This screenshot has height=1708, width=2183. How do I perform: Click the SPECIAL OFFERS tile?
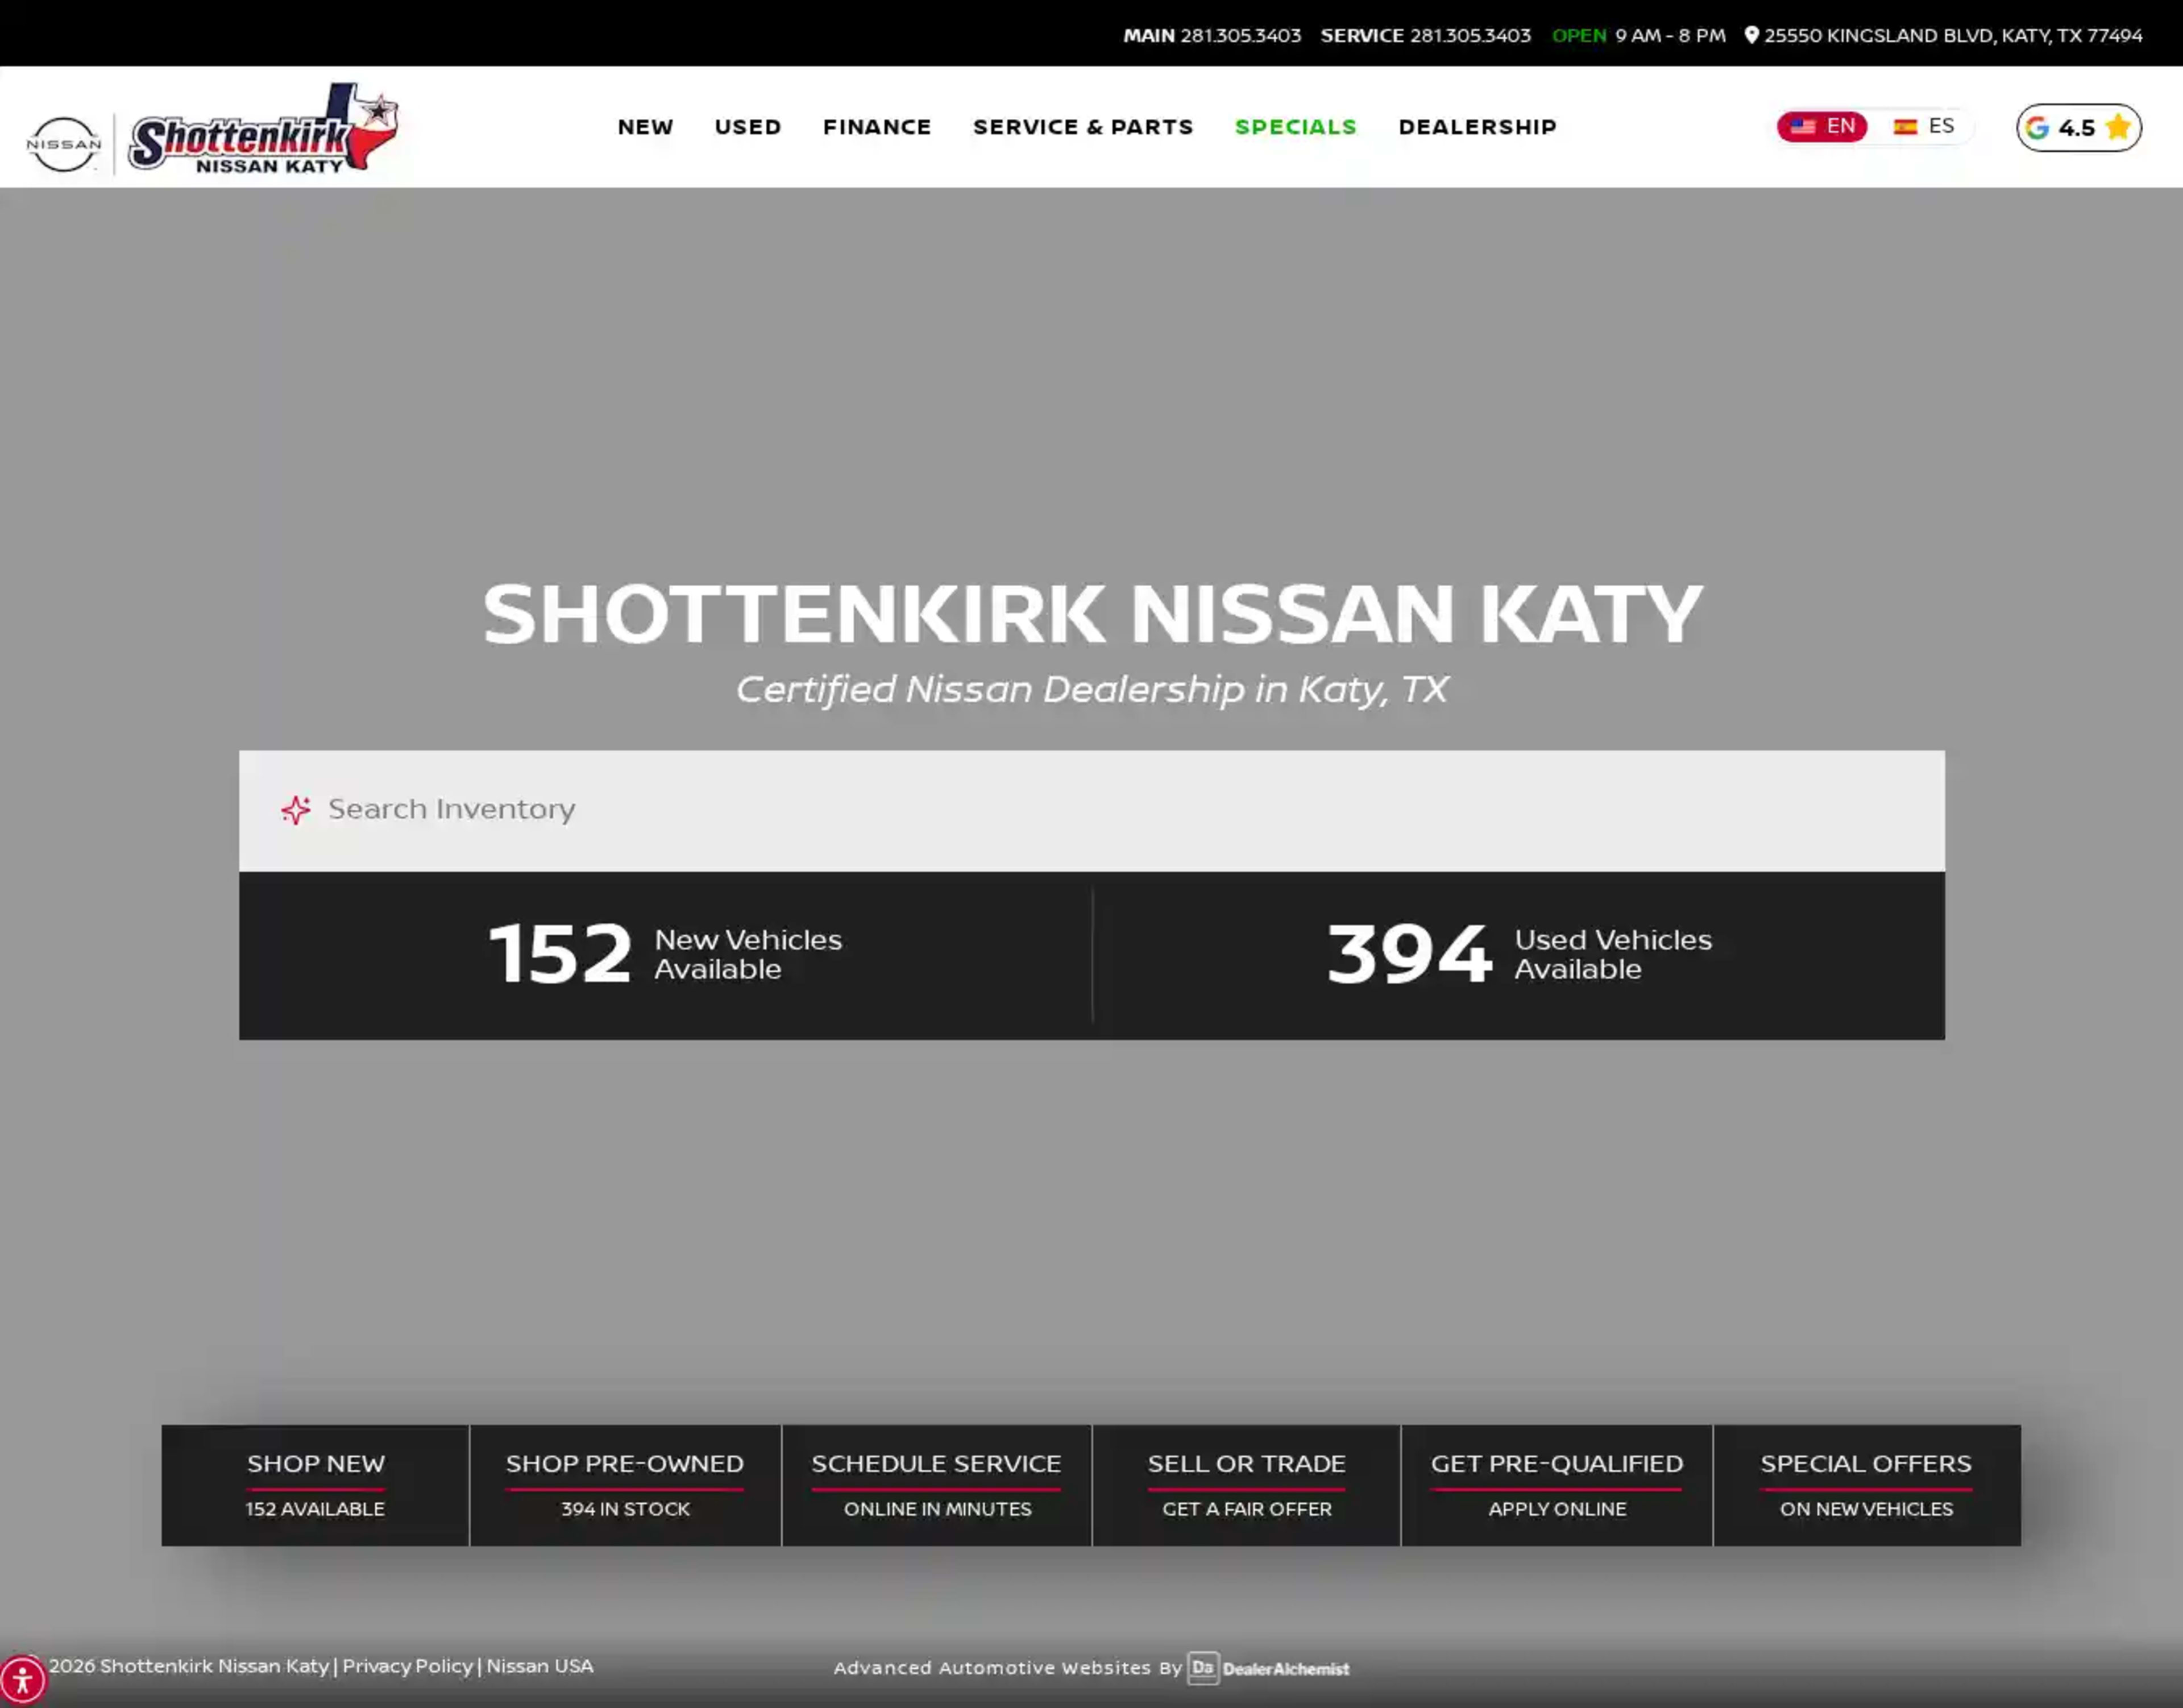pos(1866,1485)
